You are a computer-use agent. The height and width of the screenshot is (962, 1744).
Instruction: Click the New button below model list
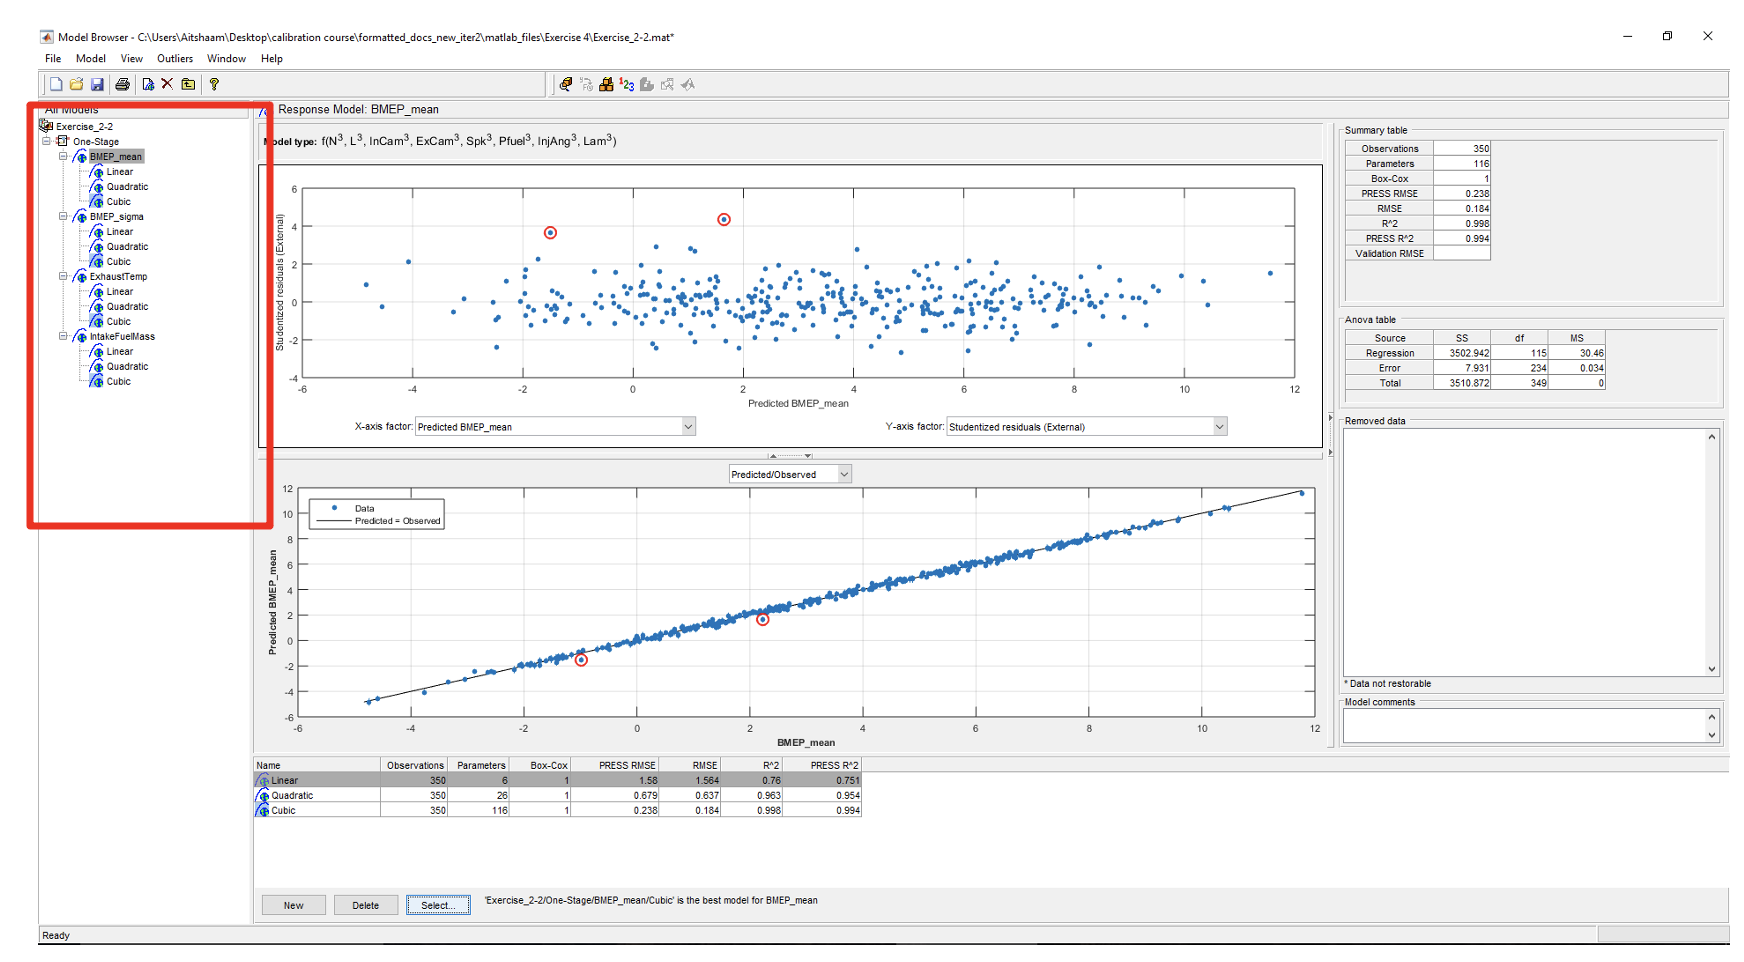click(x=294, y=906)
